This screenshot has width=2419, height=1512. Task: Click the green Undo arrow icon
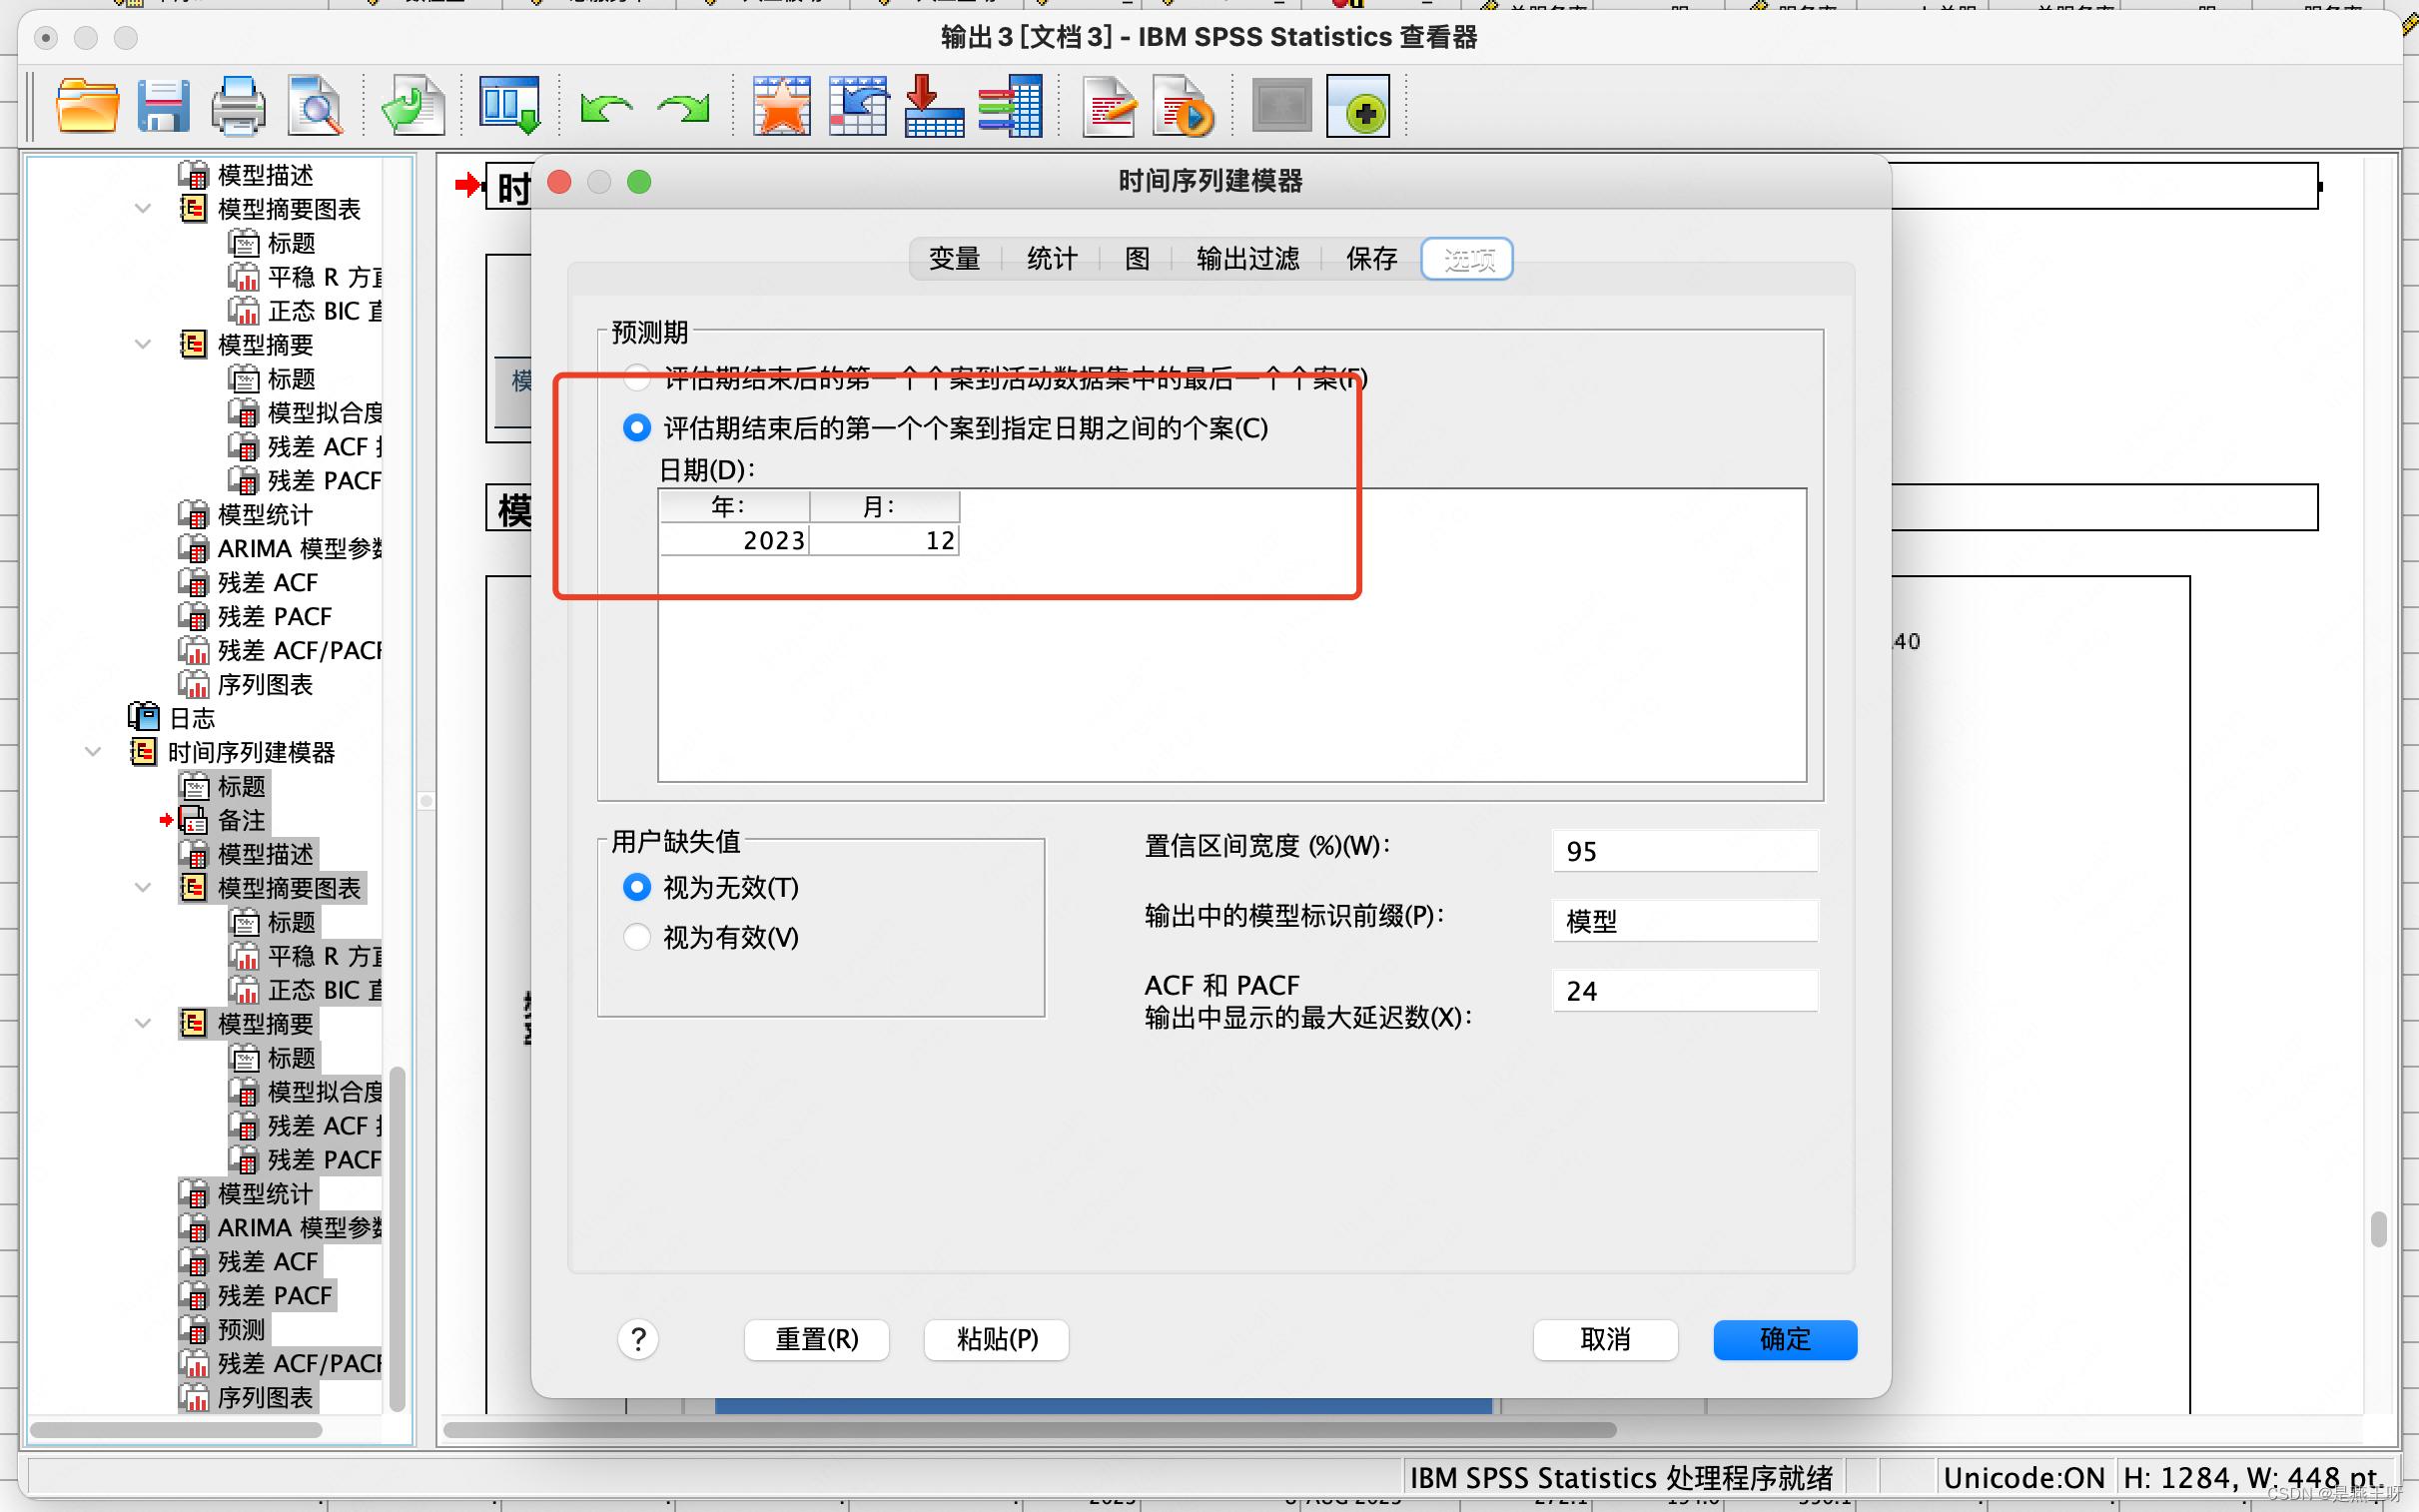pos(605,107)
